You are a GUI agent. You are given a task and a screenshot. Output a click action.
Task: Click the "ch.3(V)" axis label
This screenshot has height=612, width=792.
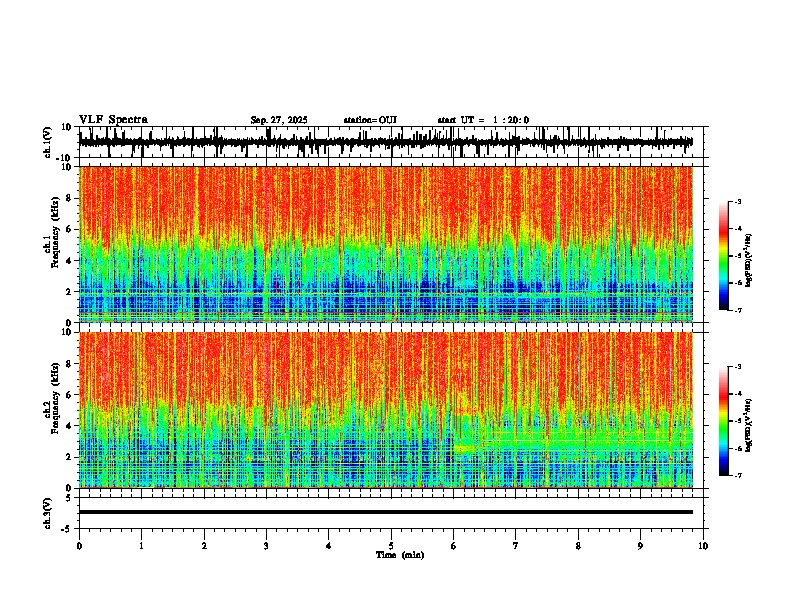(x=48, y=513)
